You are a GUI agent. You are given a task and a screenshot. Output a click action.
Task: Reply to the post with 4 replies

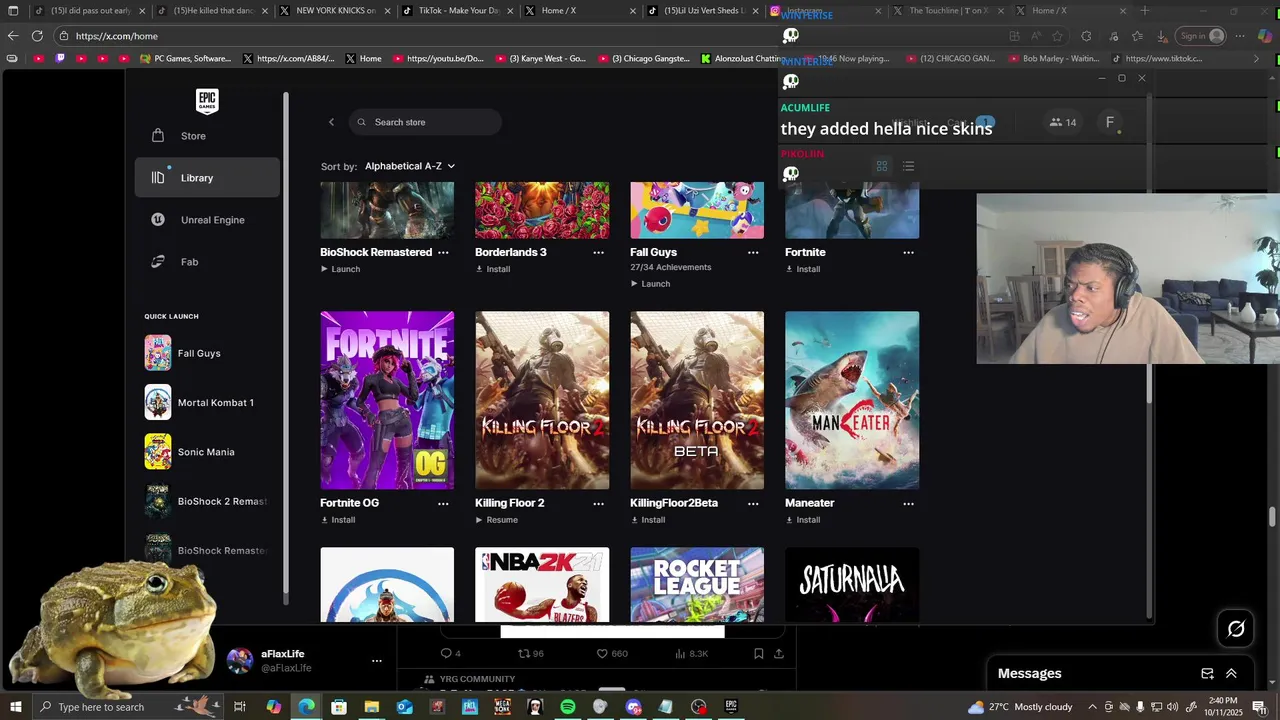[451, 654]
